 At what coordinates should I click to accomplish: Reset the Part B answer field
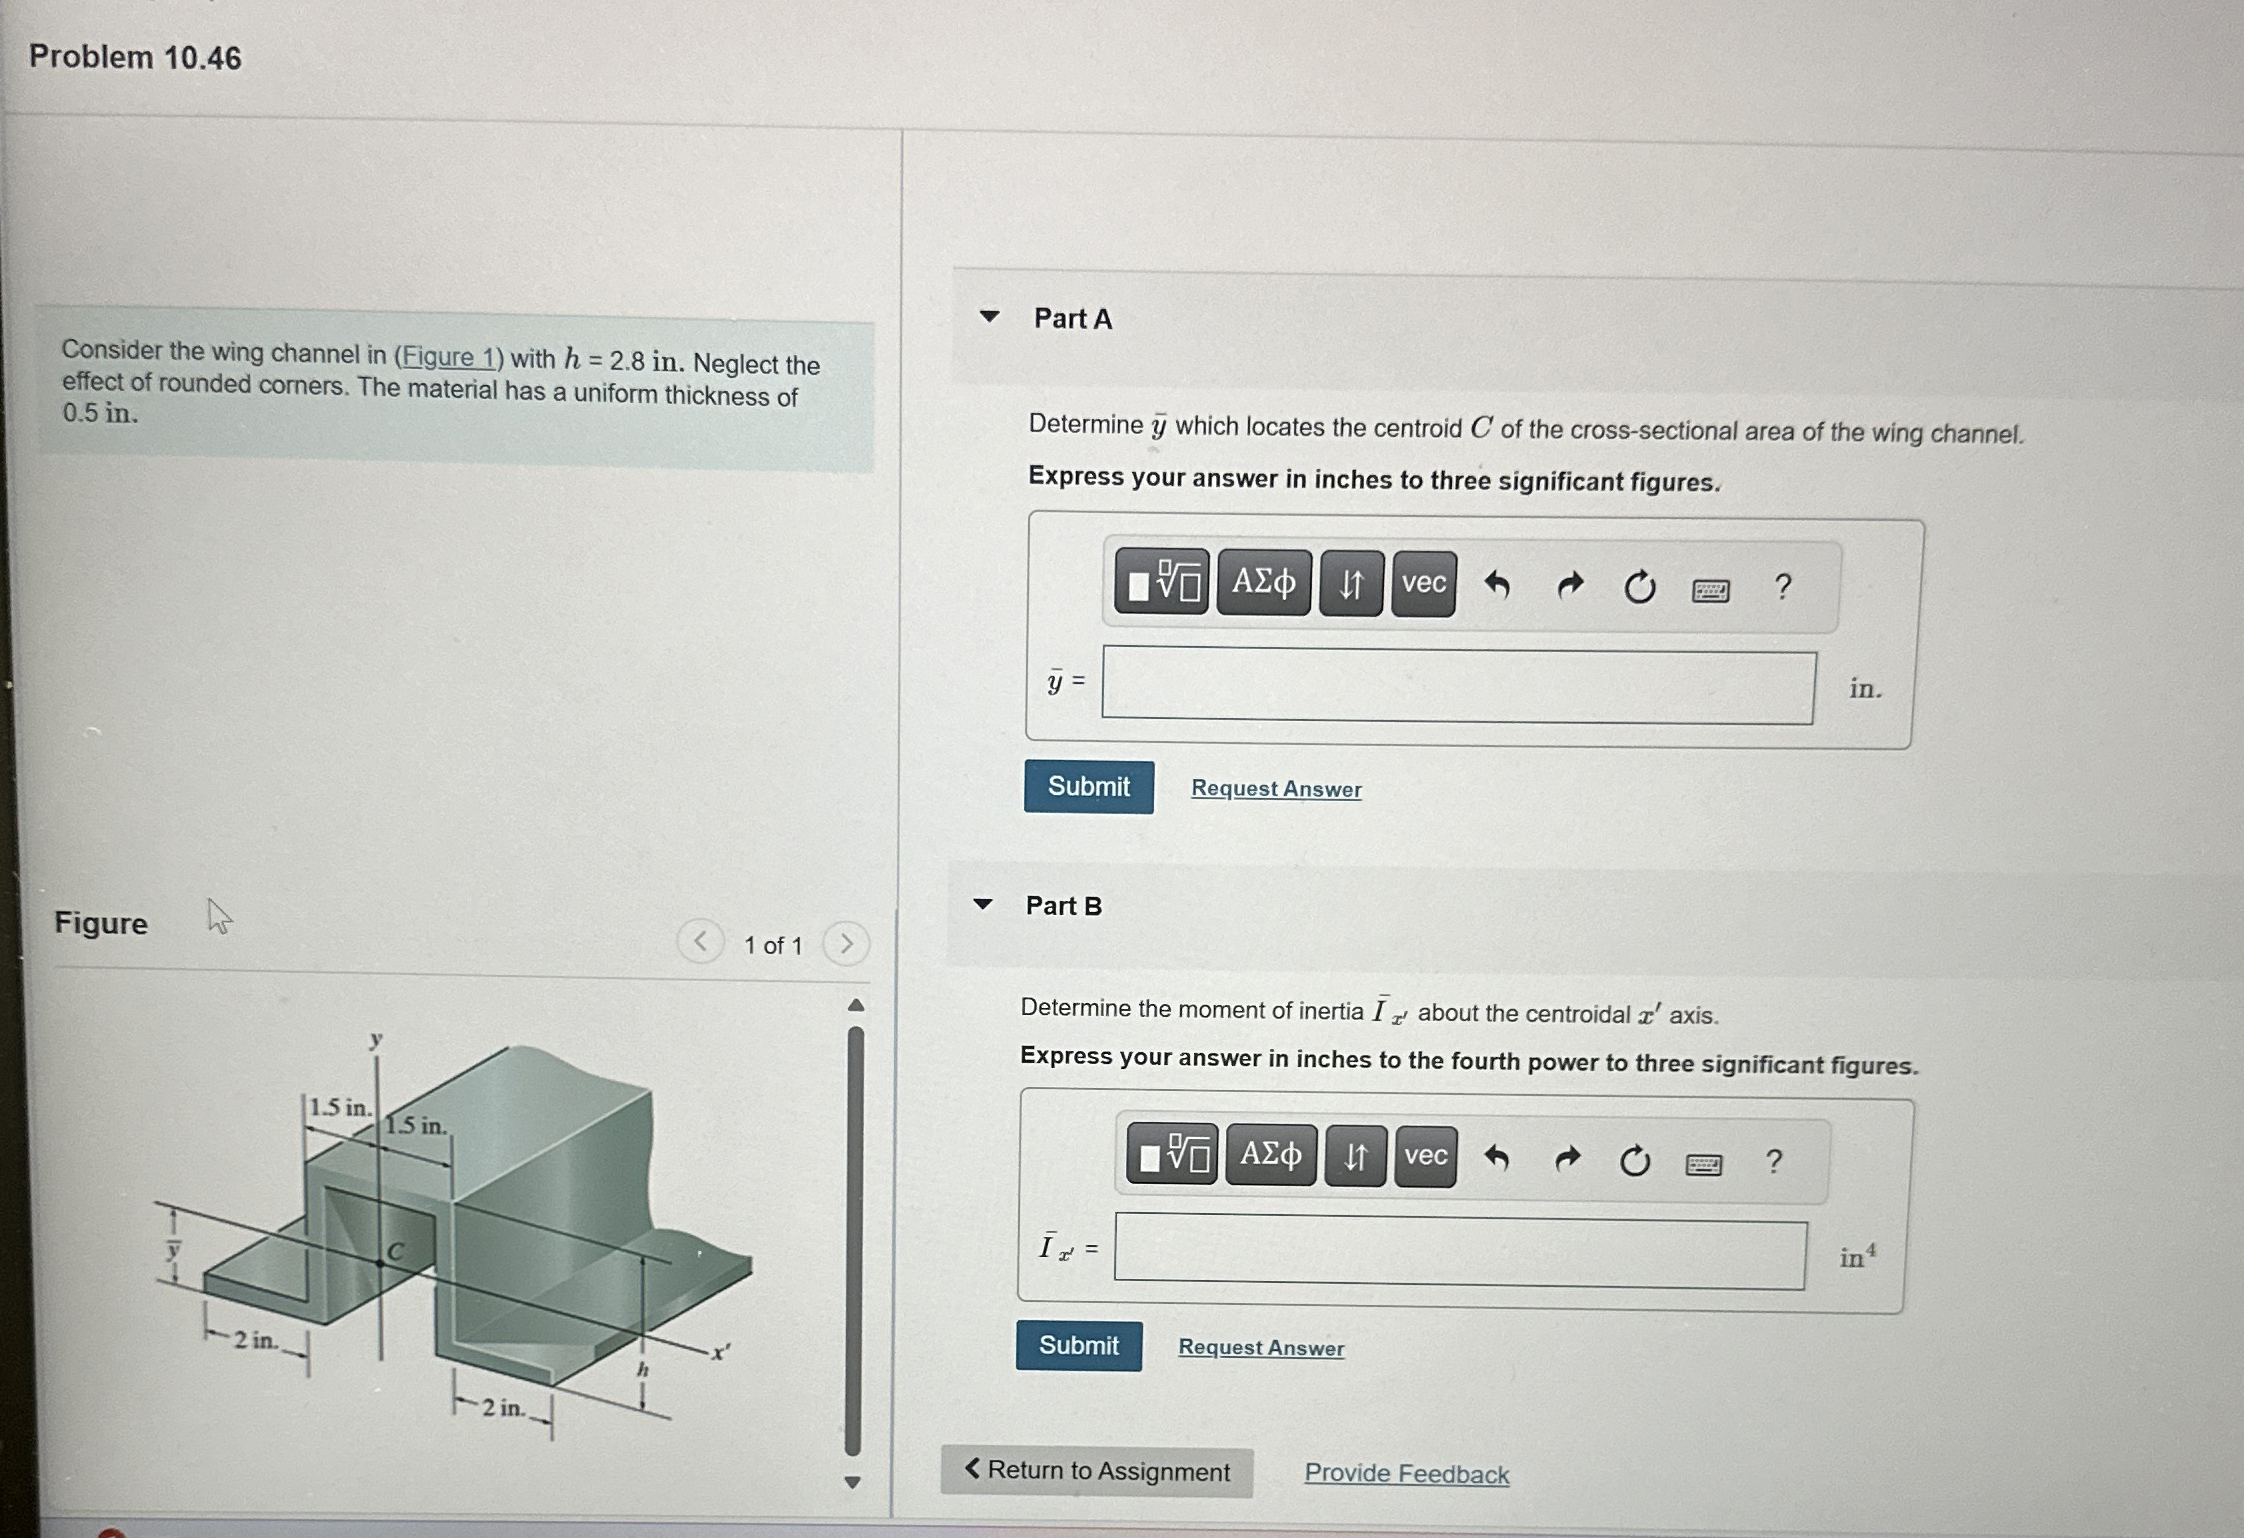1634,1160
